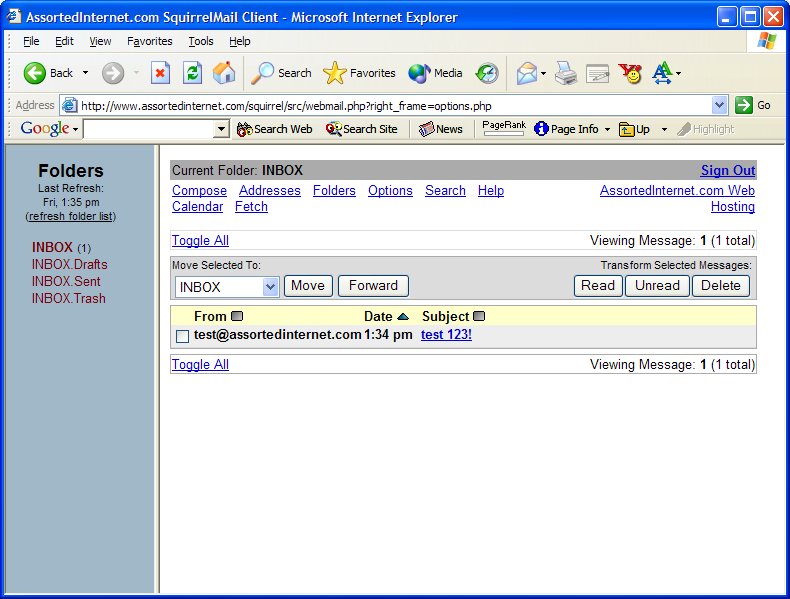The image size is (790, 599).
Task: Expand the Address bar dropdown
Action: pos(719,105)
